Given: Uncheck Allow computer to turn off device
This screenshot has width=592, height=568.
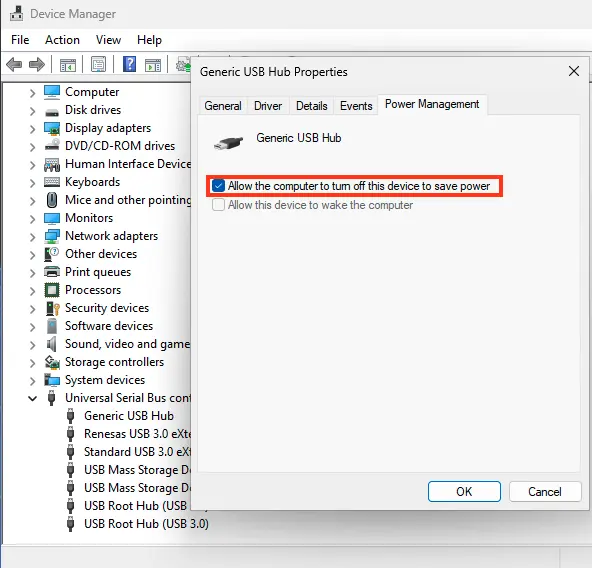Looking at the screenshot, I should 218,186.
